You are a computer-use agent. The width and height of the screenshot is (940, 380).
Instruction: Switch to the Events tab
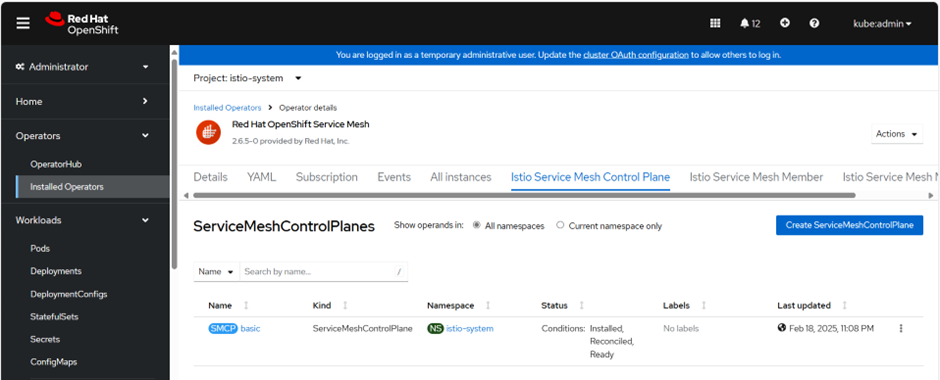394,177
